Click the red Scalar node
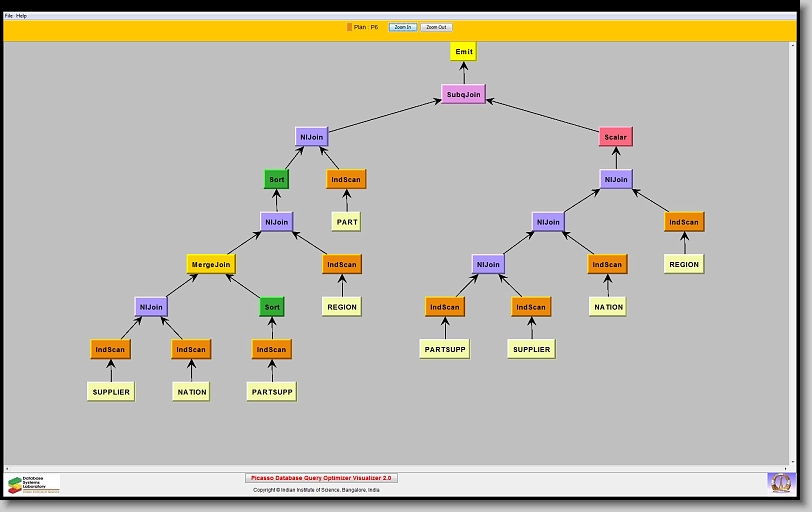812x512 pixels. [x=616, y=136]
